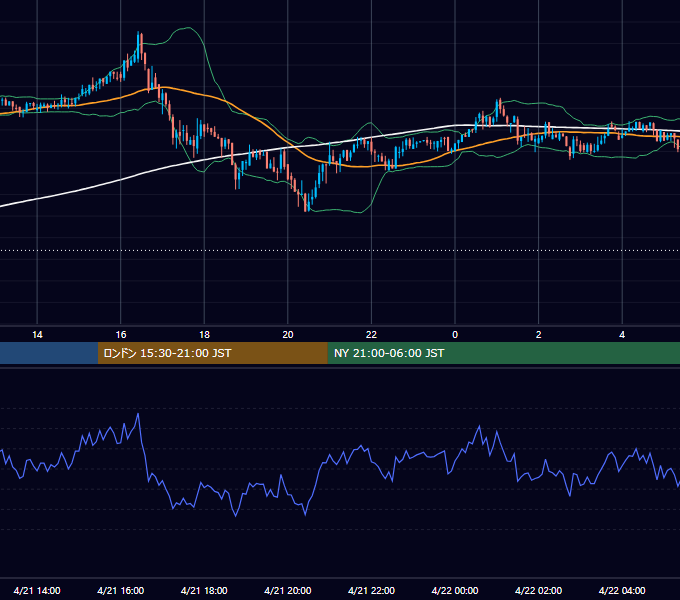
Task: Click the oscillator line peak near 16:00
Action: pos(138,414)
